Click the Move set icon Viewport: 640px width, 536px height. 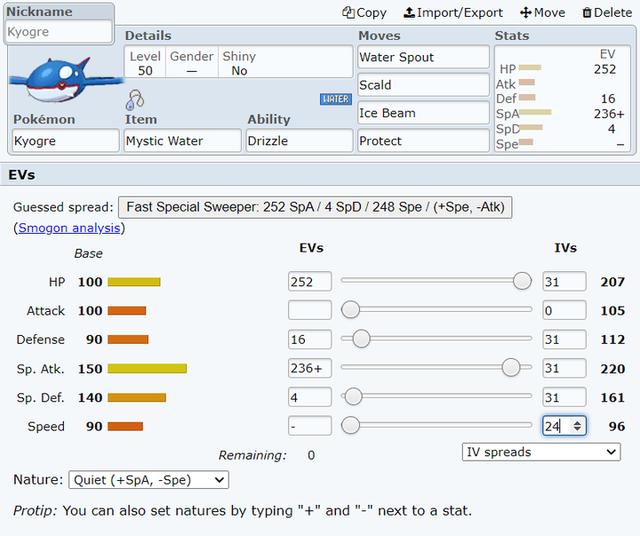click(526, 13)
